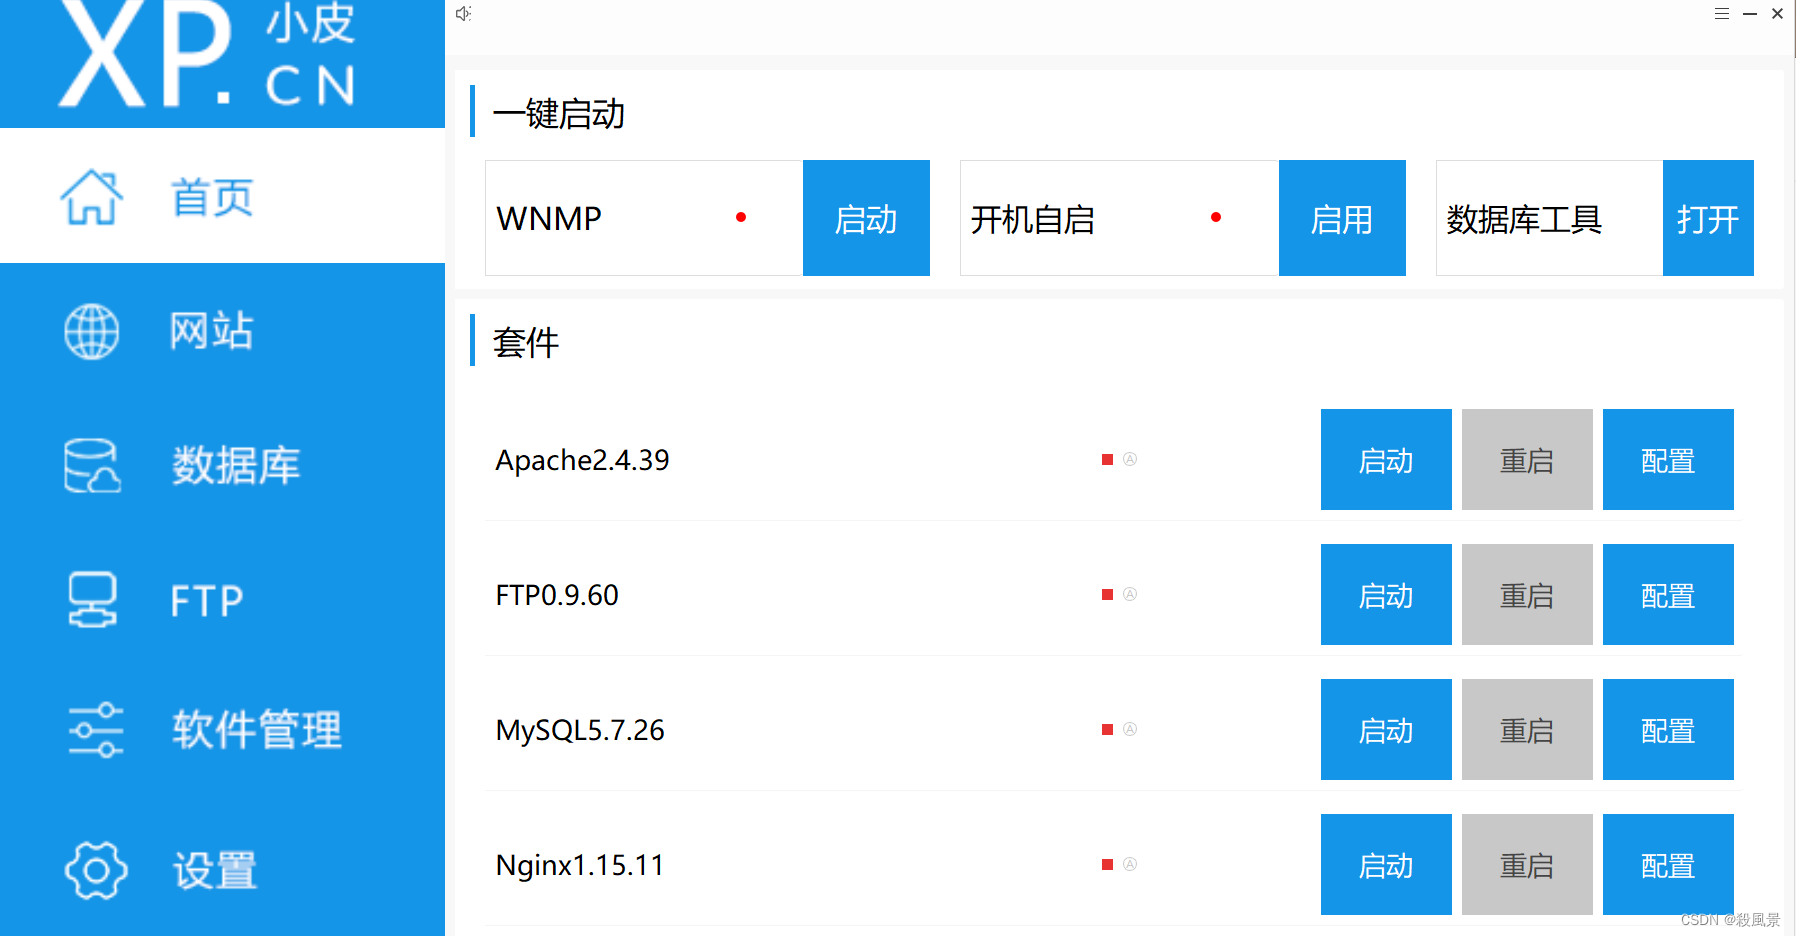Viewport: 1796px width, 936px height.
Task: Minimize the phpstudy window
Action: (x=1750, y=14)
